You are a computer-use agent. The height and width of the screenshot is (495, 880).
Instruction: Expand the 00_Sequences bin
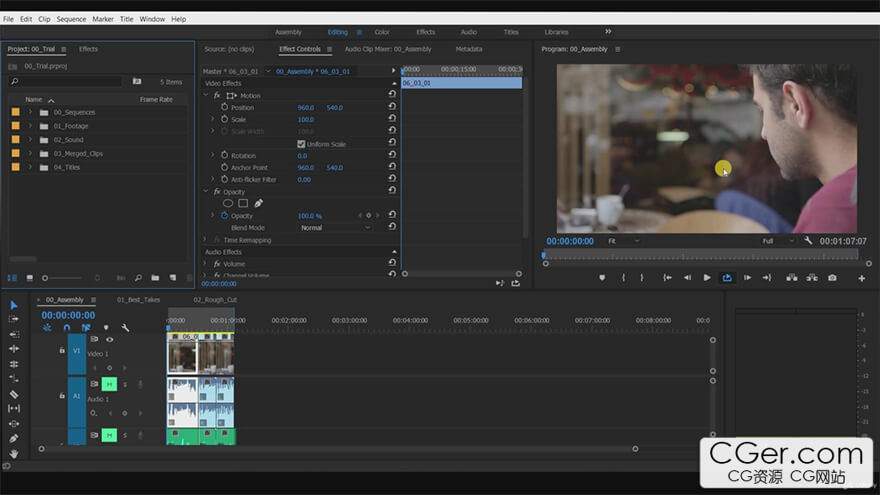pyautogui.click(x=30, y=112)
